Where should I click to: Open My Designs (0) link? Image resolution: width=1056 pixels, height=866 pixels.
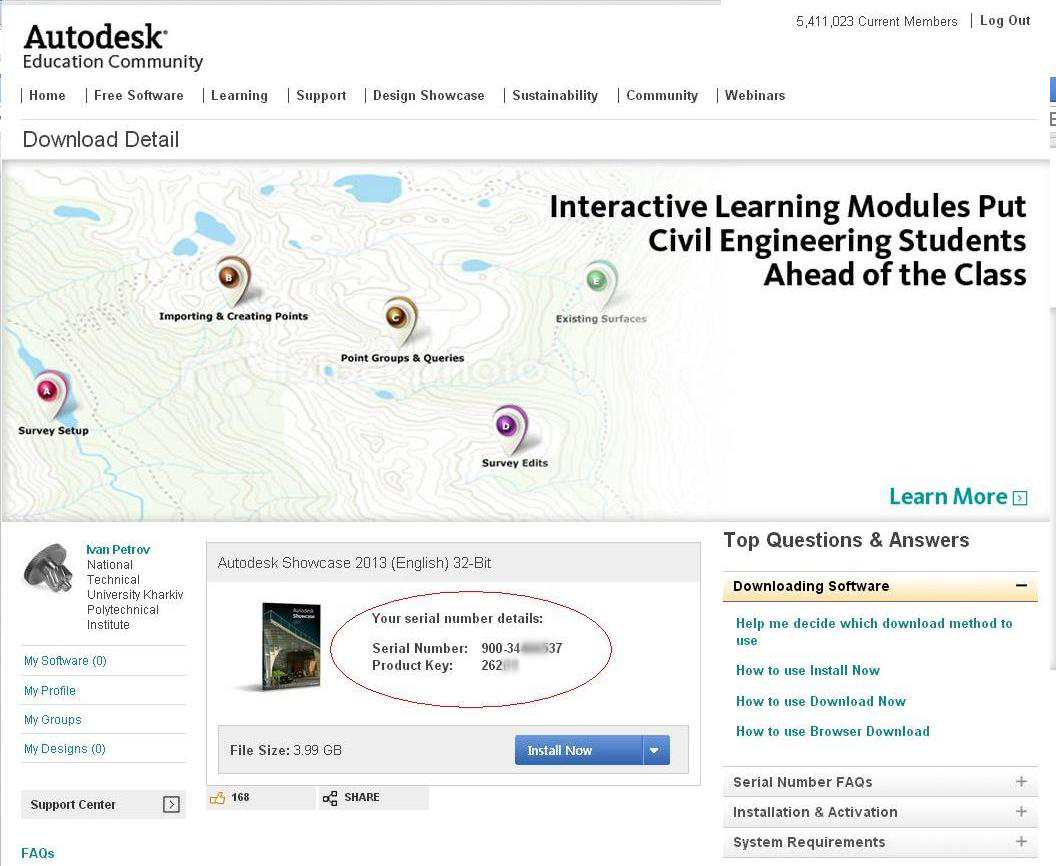pyautogui.click(x=65, y=749)
